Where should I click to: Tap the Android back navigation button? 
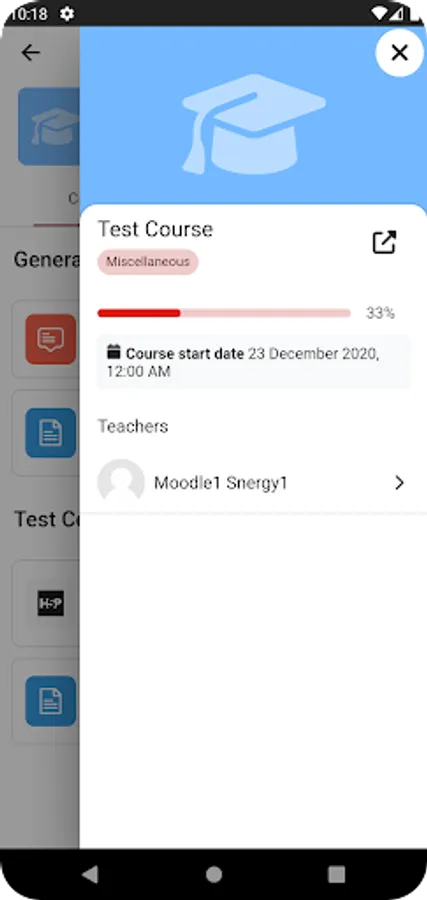point(90,874)
